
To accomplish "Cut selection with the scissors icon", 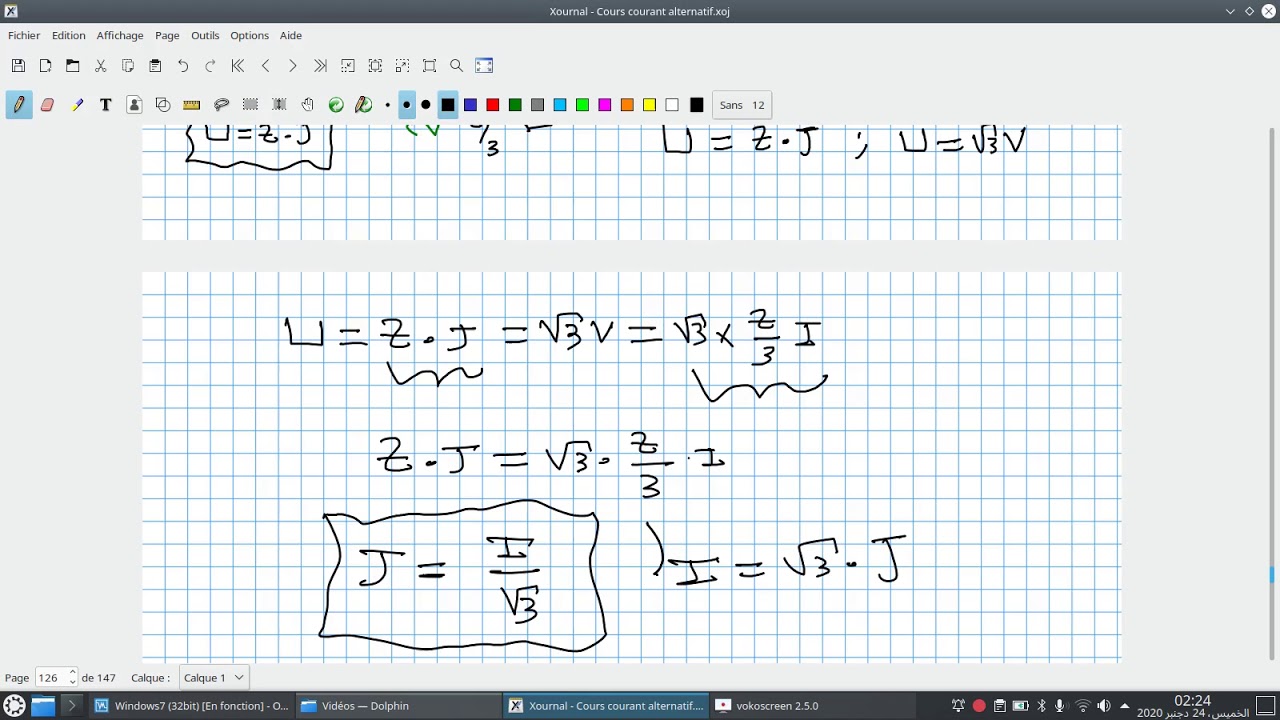I will tap(100, 66).
